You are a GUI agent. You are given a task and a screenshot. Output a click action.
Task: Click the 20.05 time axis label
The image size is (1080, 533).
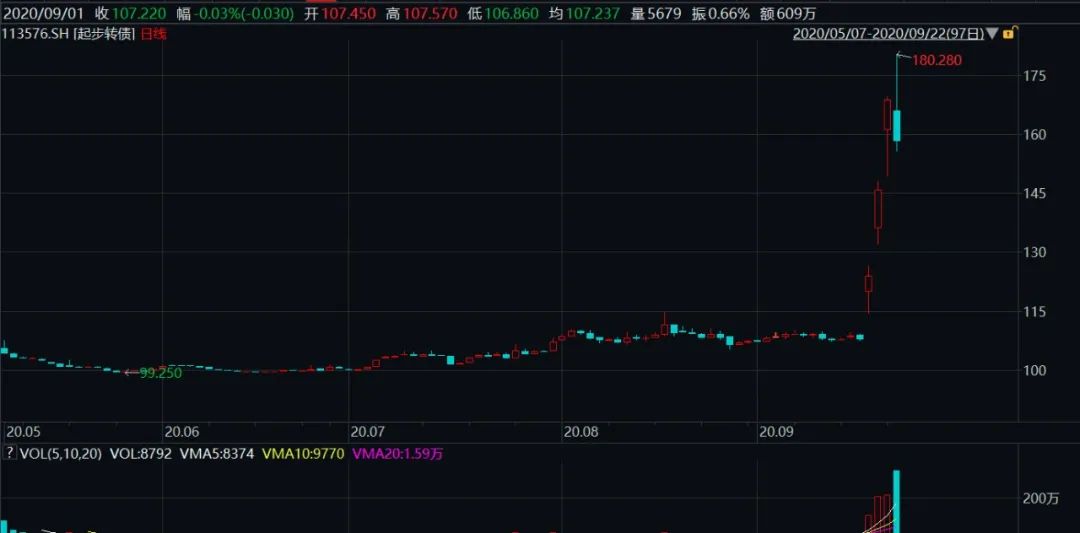23,432
